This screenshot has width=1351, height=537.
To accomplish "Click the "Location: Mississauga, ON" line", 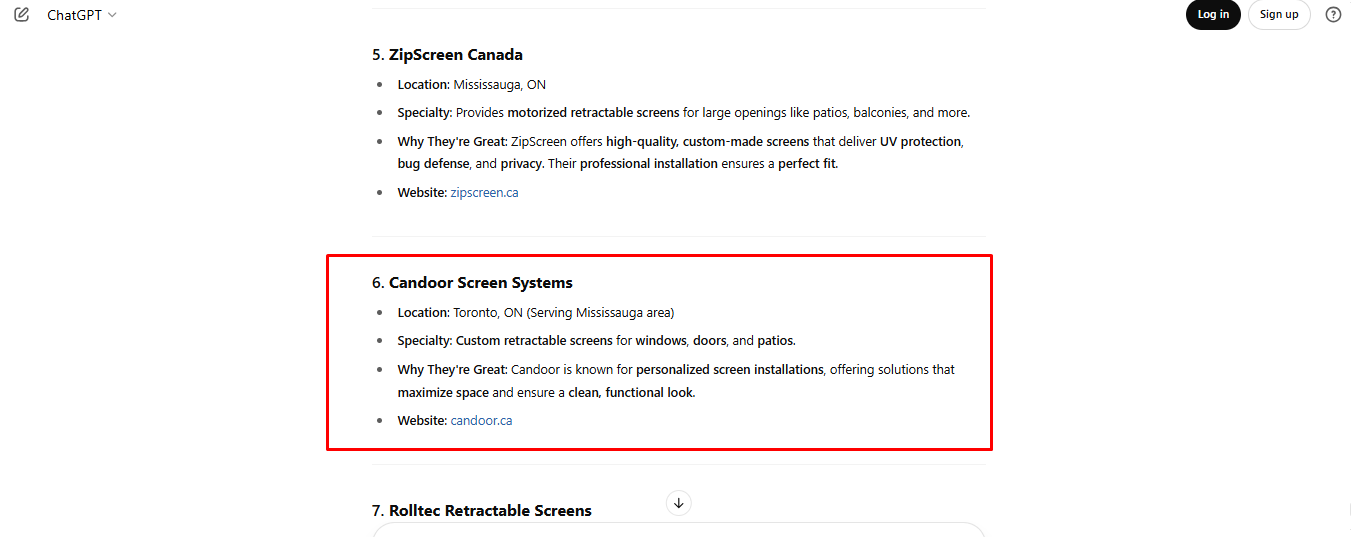I will 472,85.
